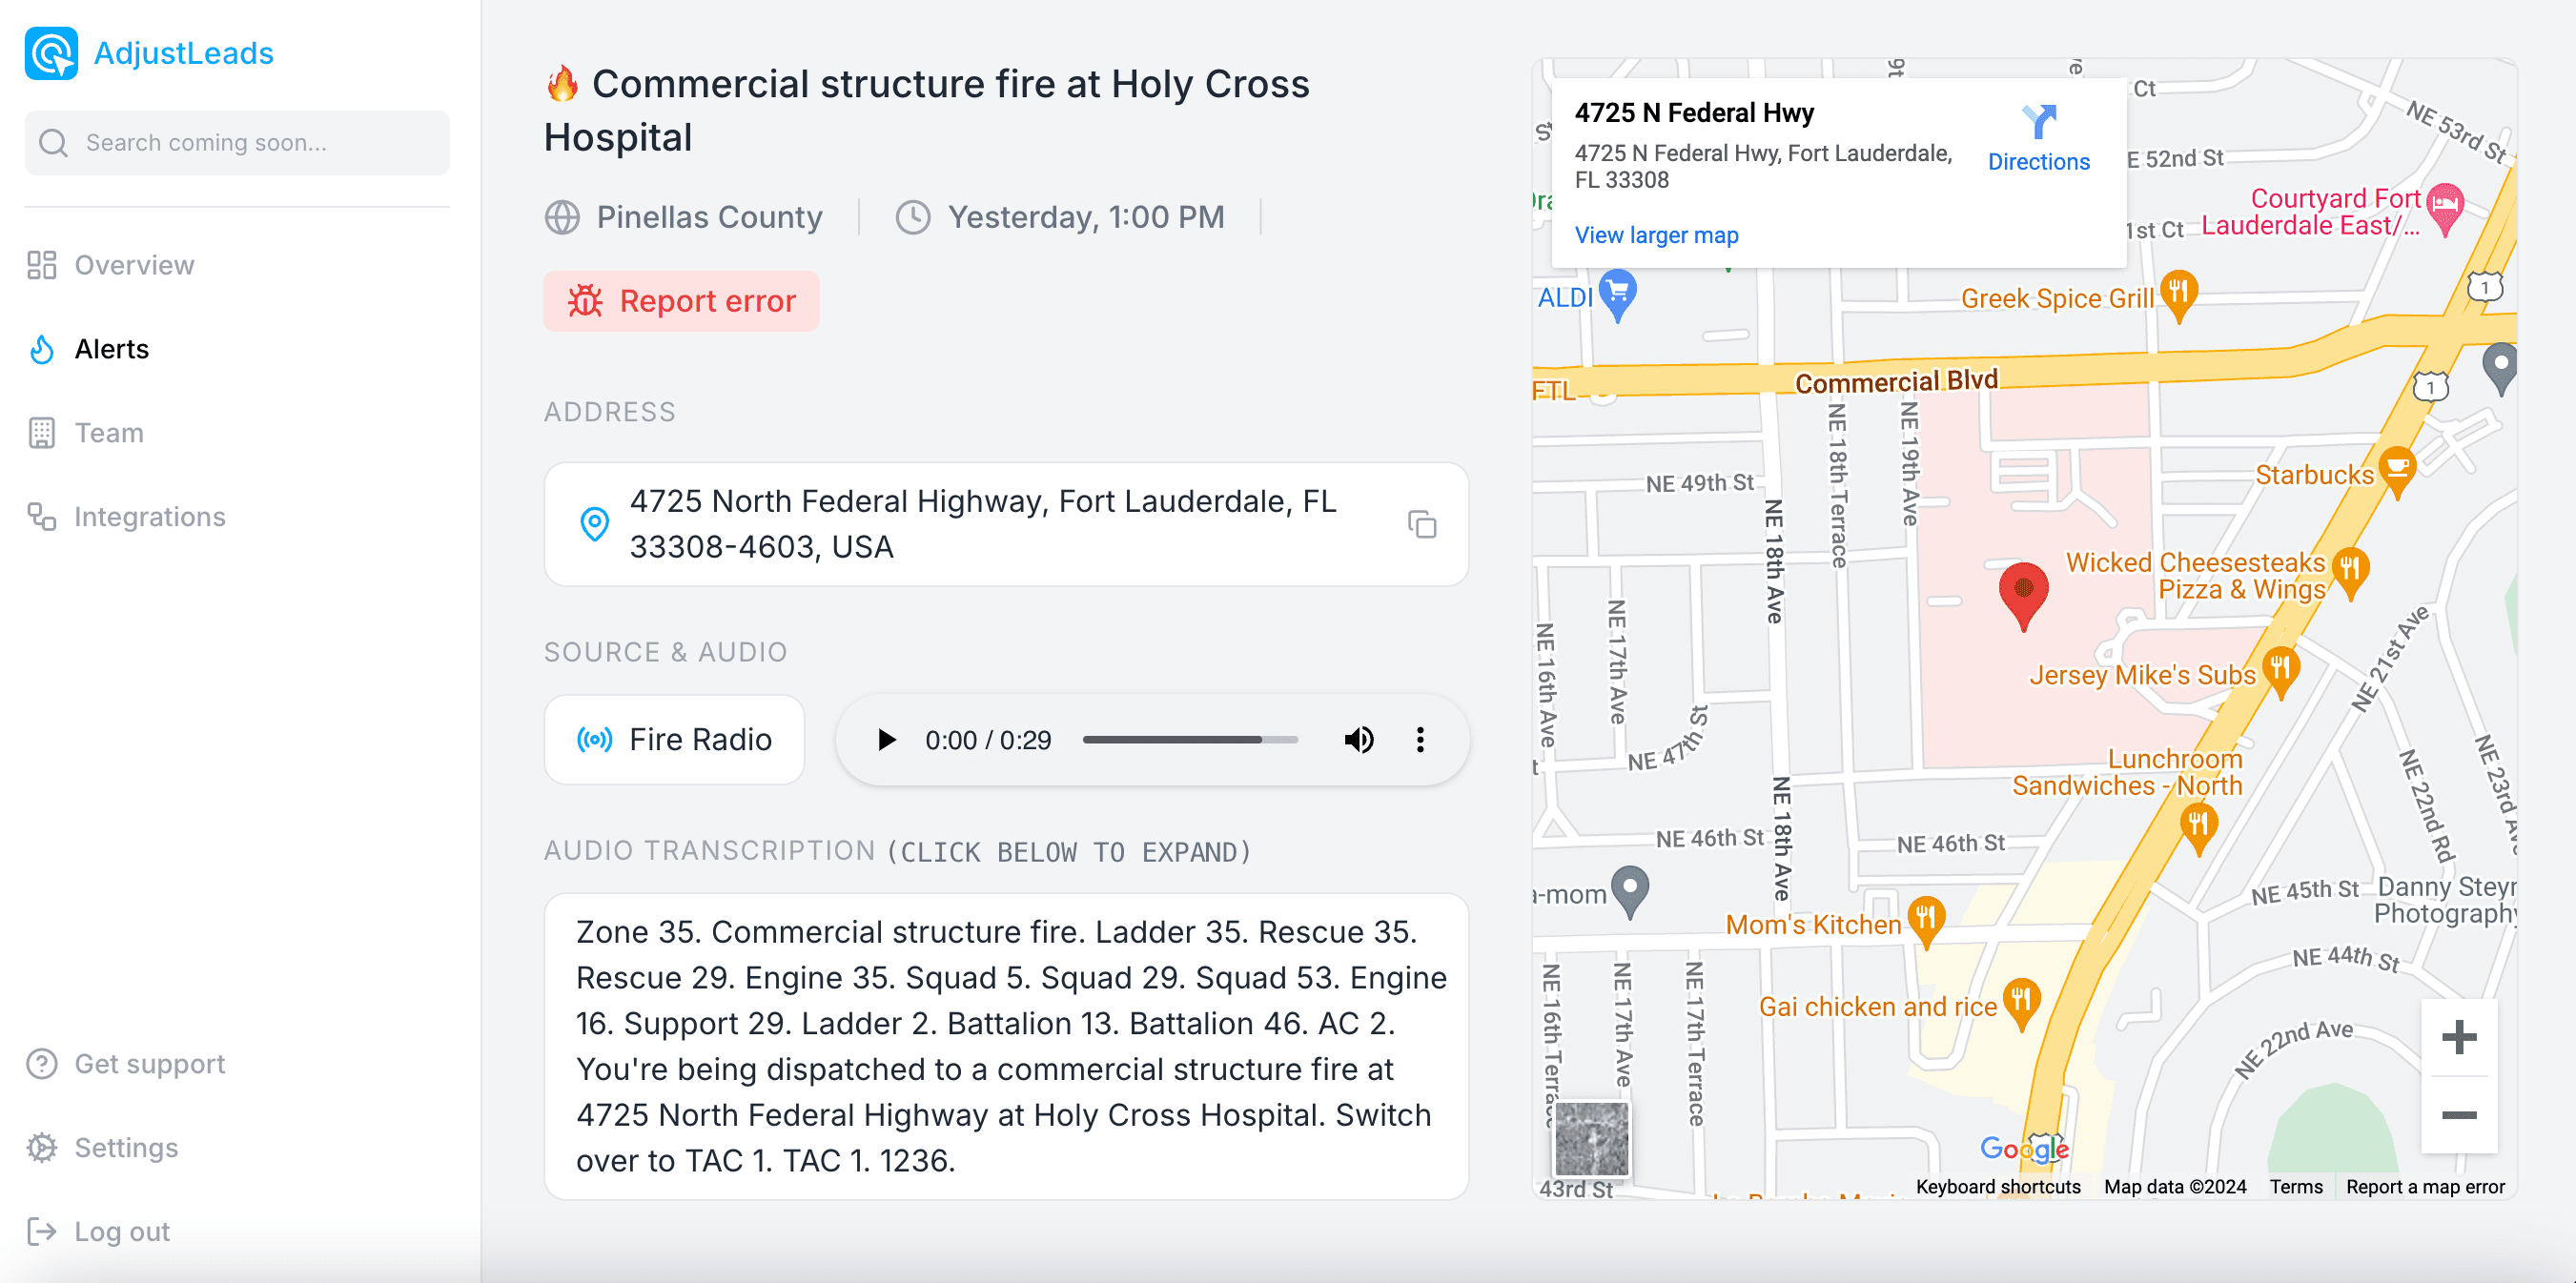Click the Directions icon on map
The height and width of the screenshot is (1283, 2576).
2038,122
